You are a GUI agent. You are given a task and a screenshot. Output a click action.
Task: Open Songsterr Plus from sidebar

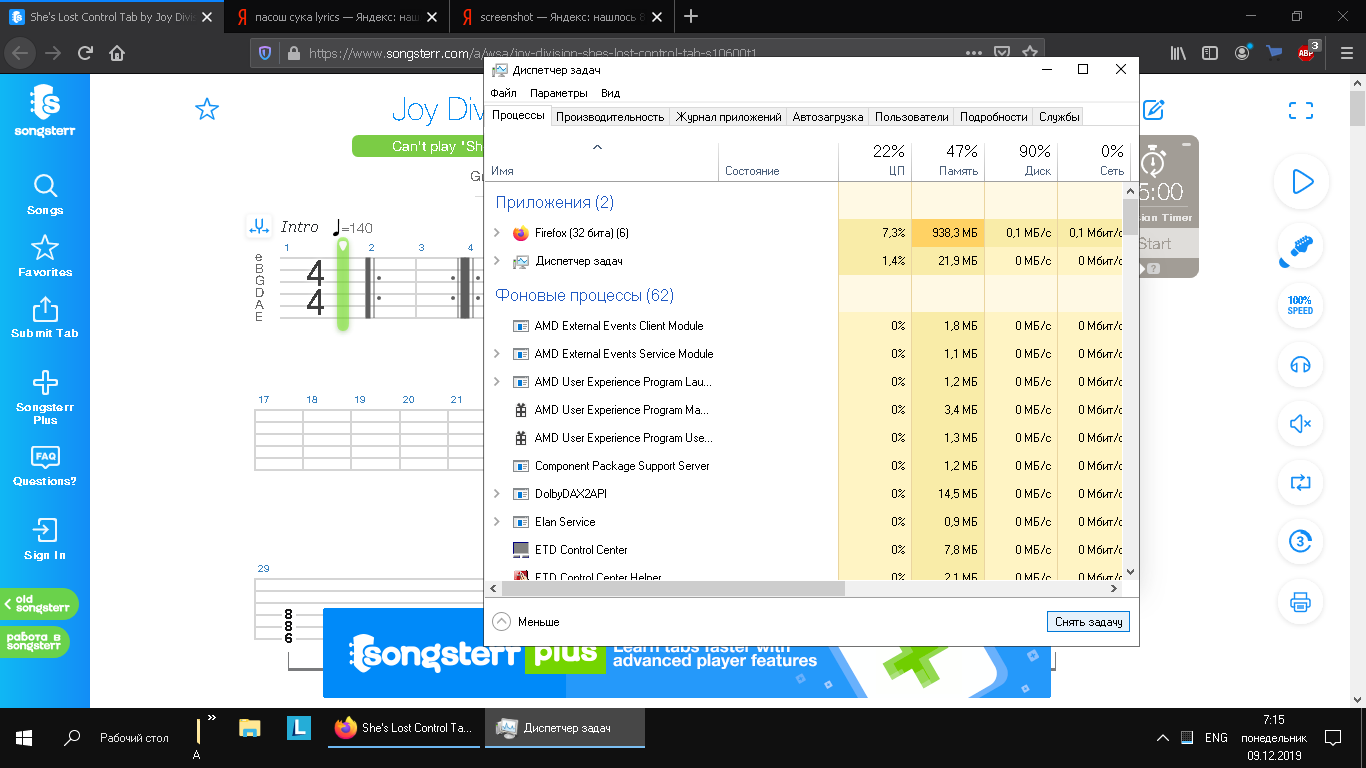click(45, 398)
